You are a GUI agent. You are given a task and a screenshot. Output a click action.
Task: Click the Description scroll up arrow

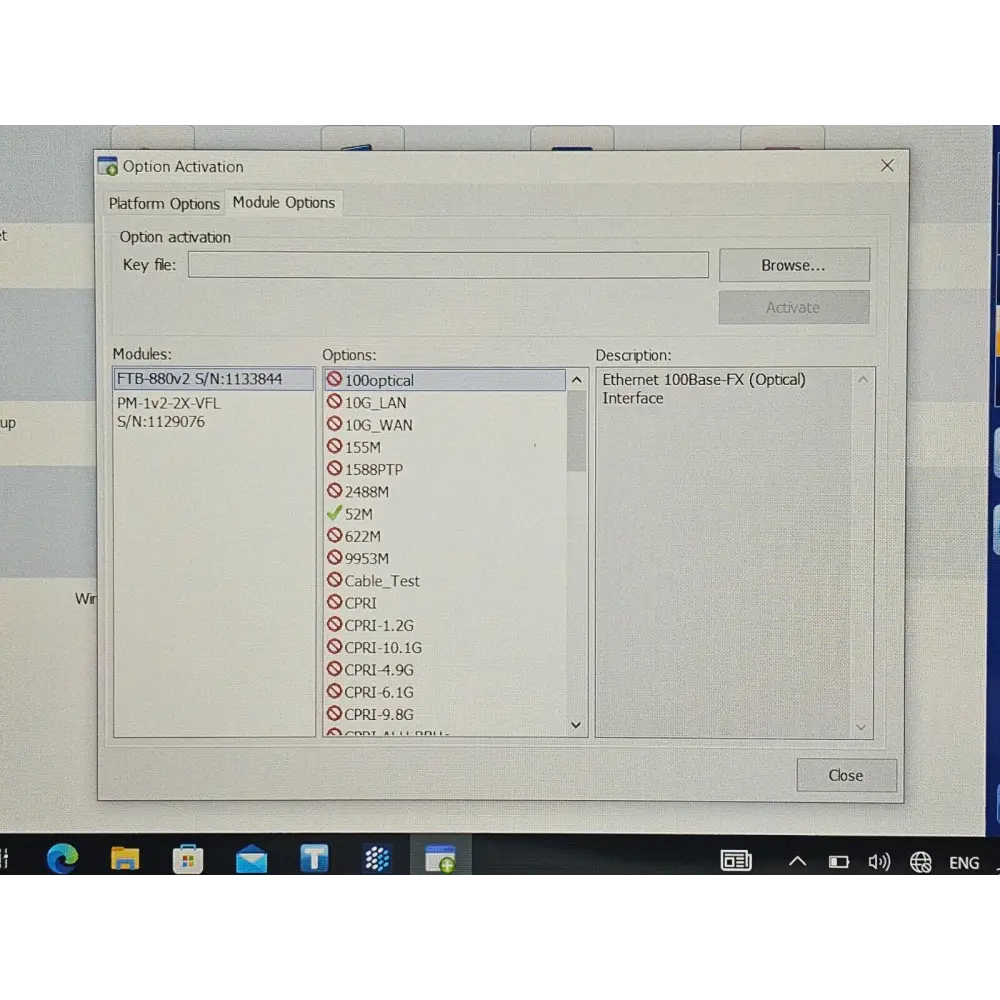point(862,380)
